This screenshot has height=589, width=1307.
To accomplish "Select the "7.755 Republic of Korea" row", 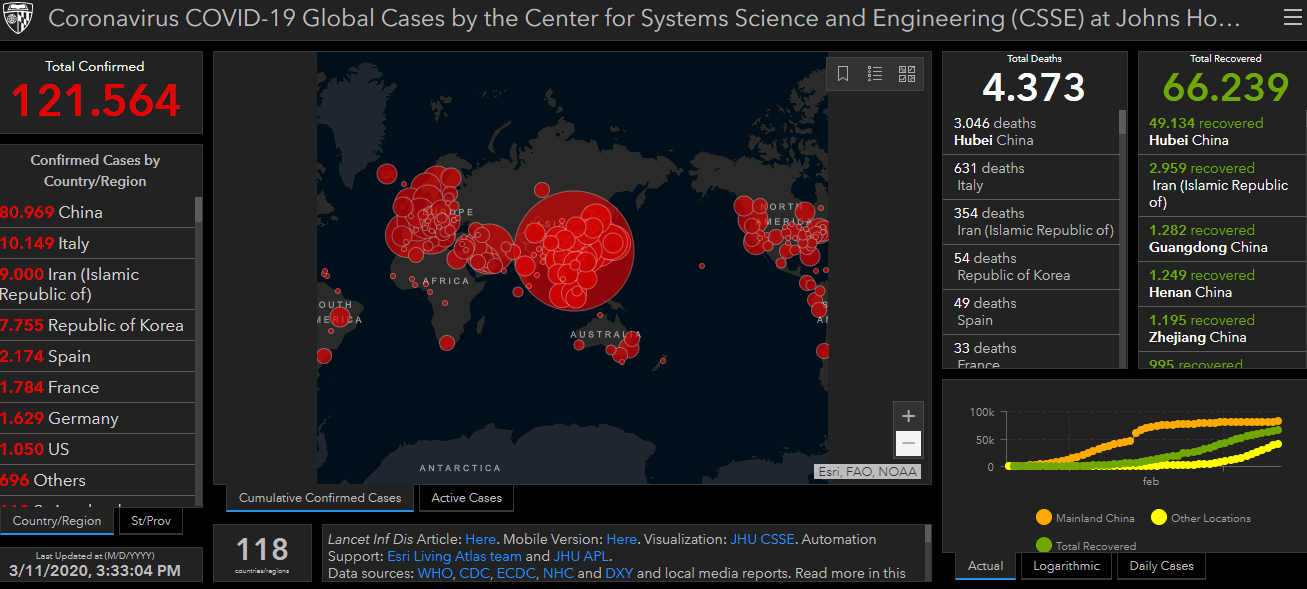I will pos(97,325).
